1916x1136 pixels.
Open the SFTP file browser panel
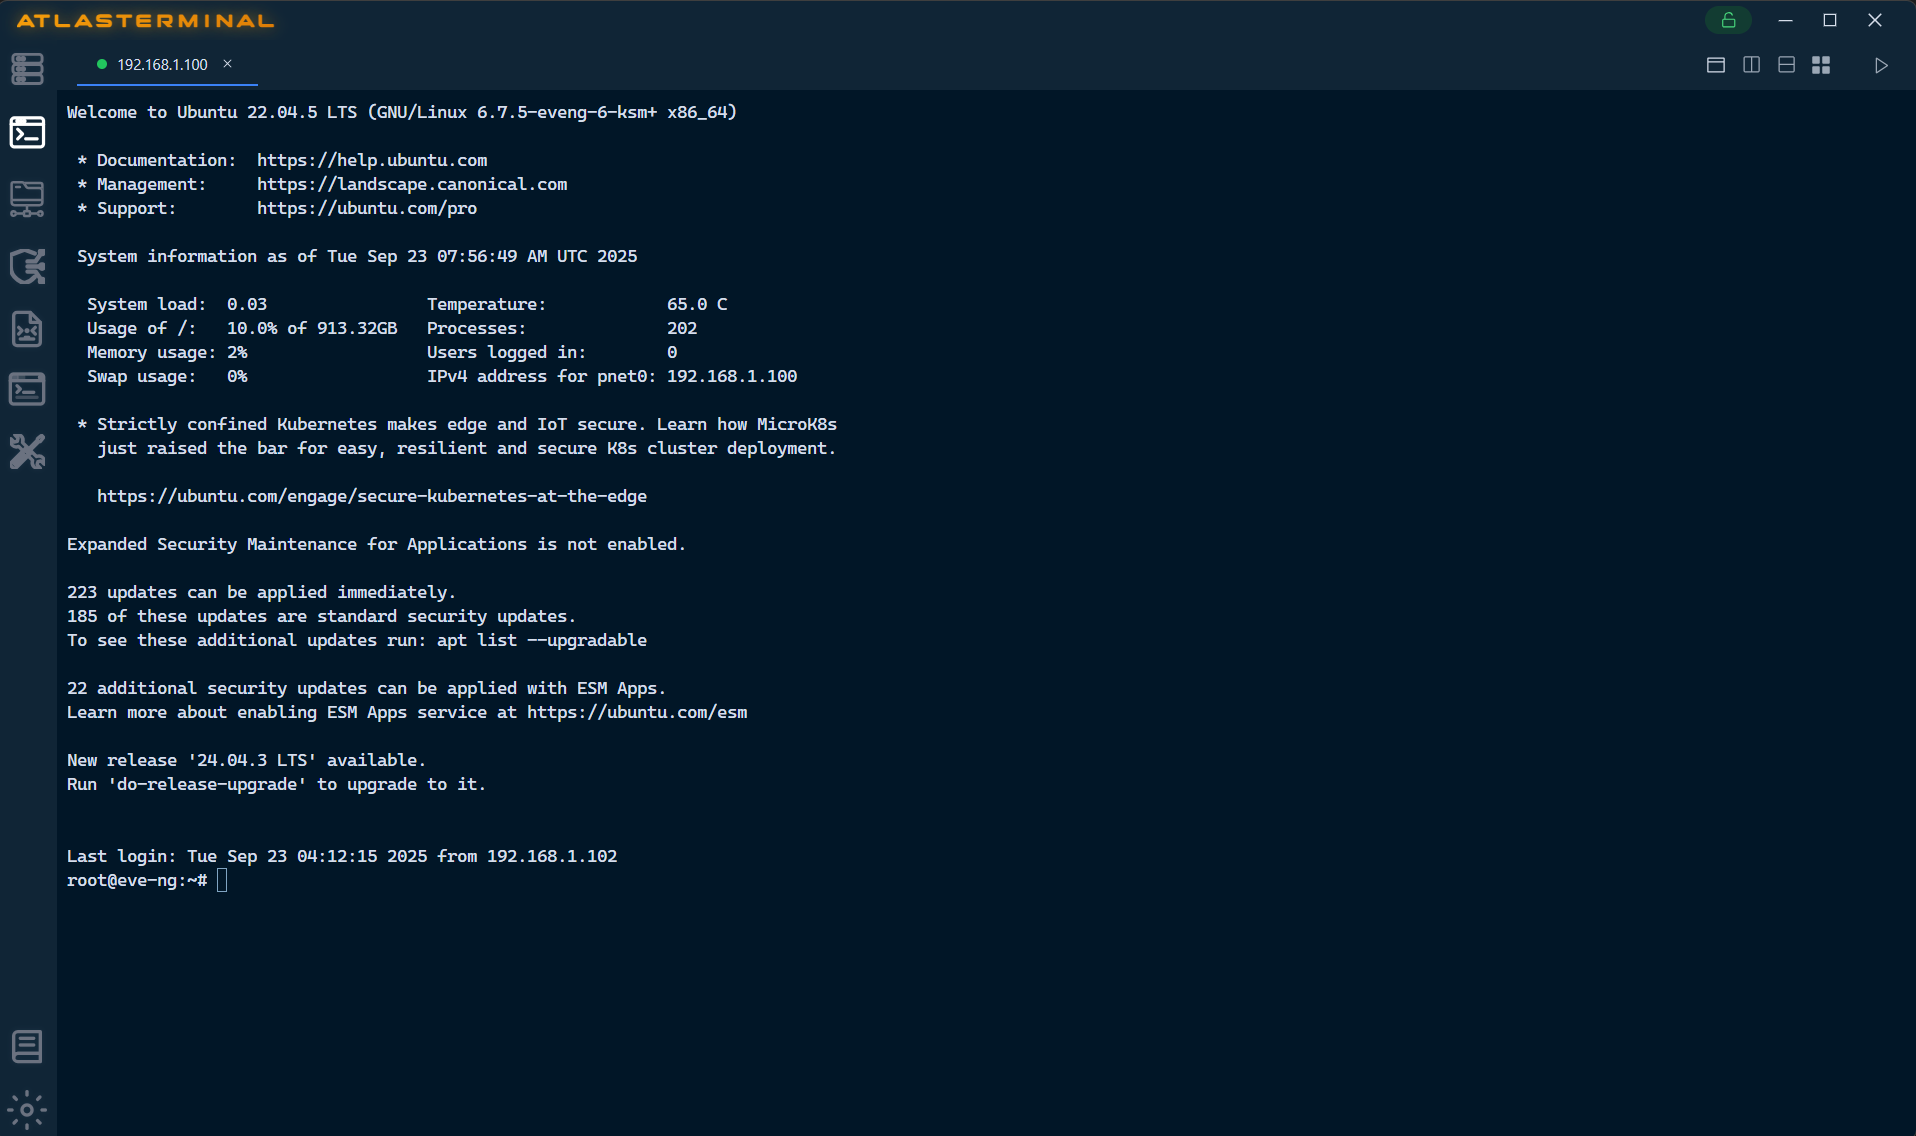27,198
